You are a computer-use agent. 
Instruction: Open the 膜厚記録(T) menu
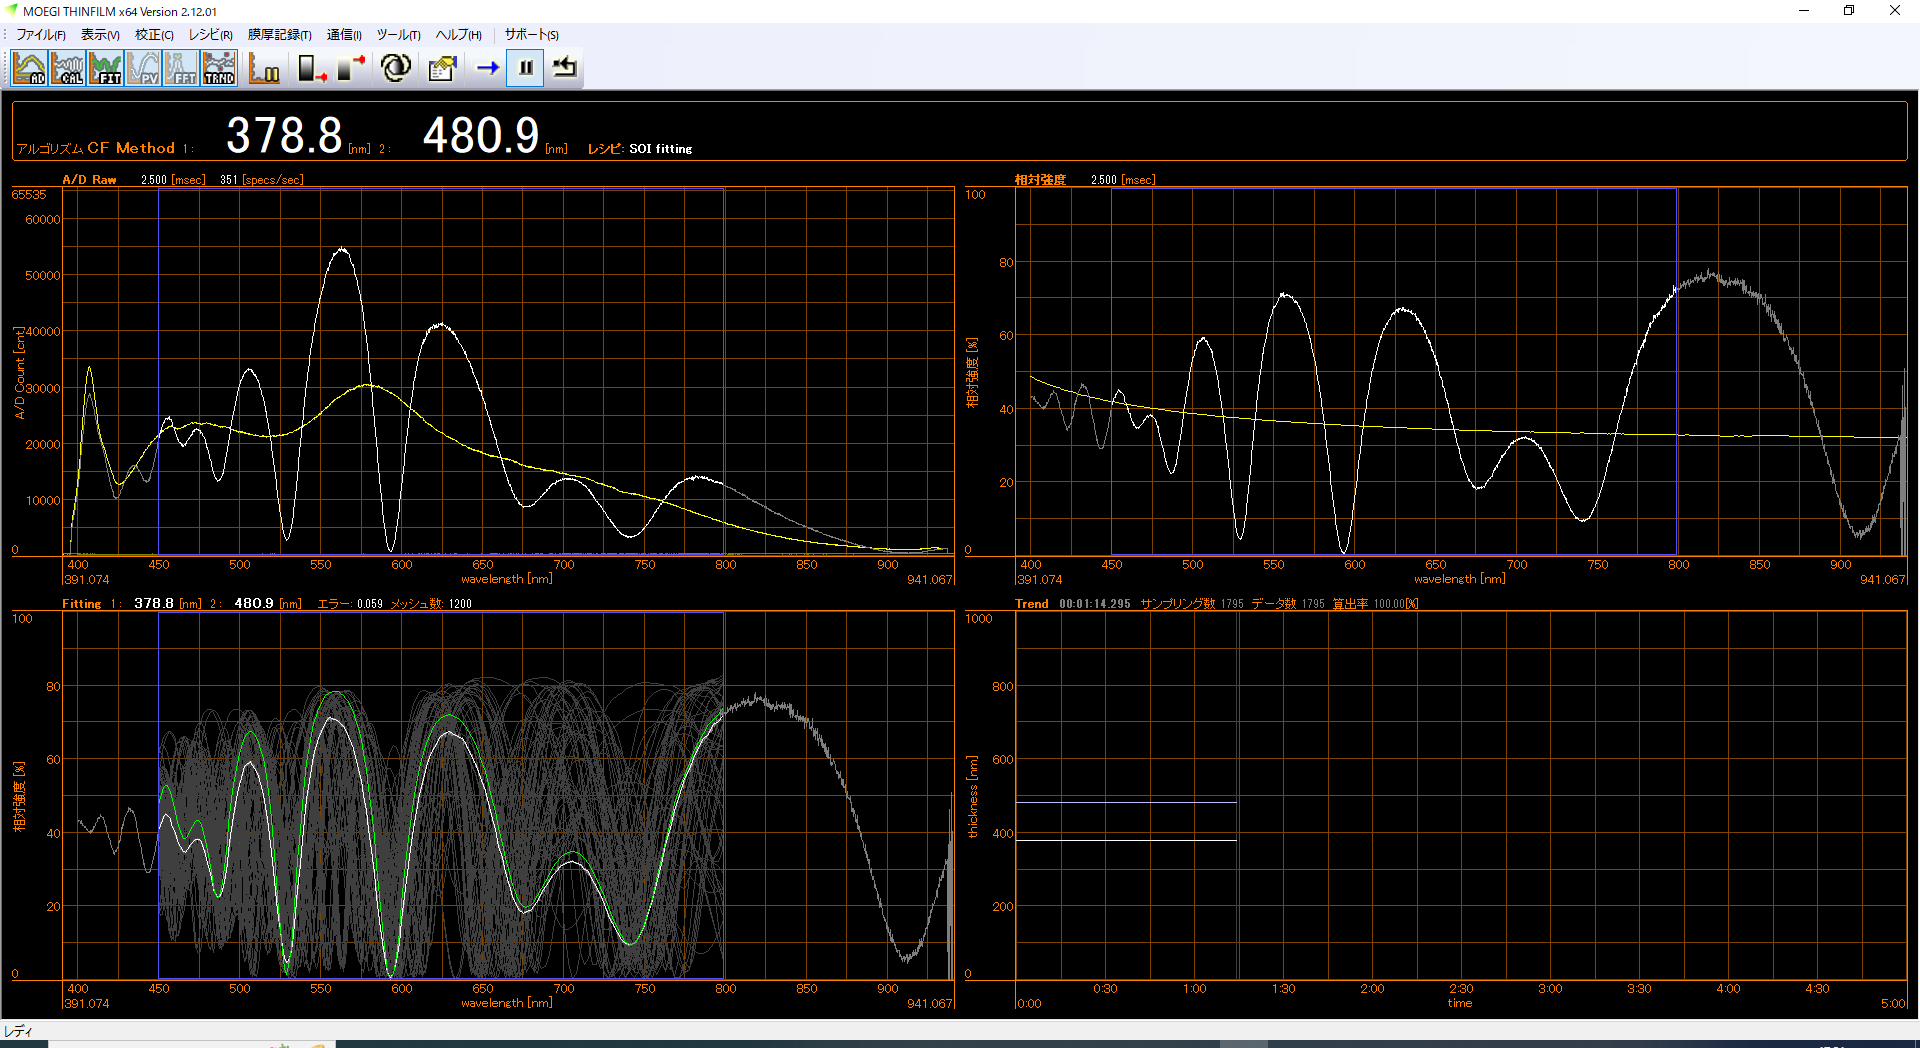click(x=279, y=35)
